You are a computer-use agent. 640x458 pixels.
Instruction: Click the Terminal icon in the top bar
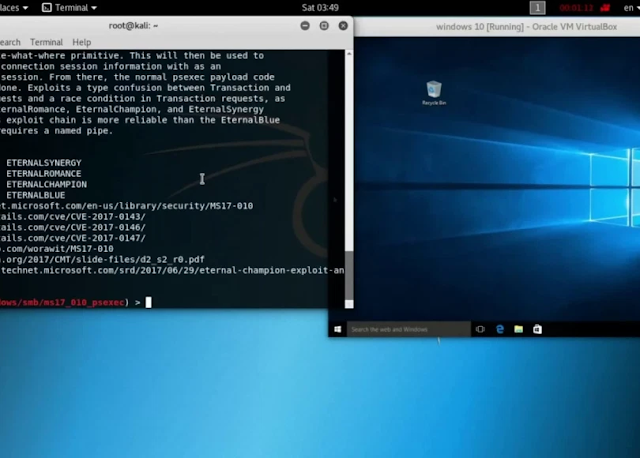[47, 7]
